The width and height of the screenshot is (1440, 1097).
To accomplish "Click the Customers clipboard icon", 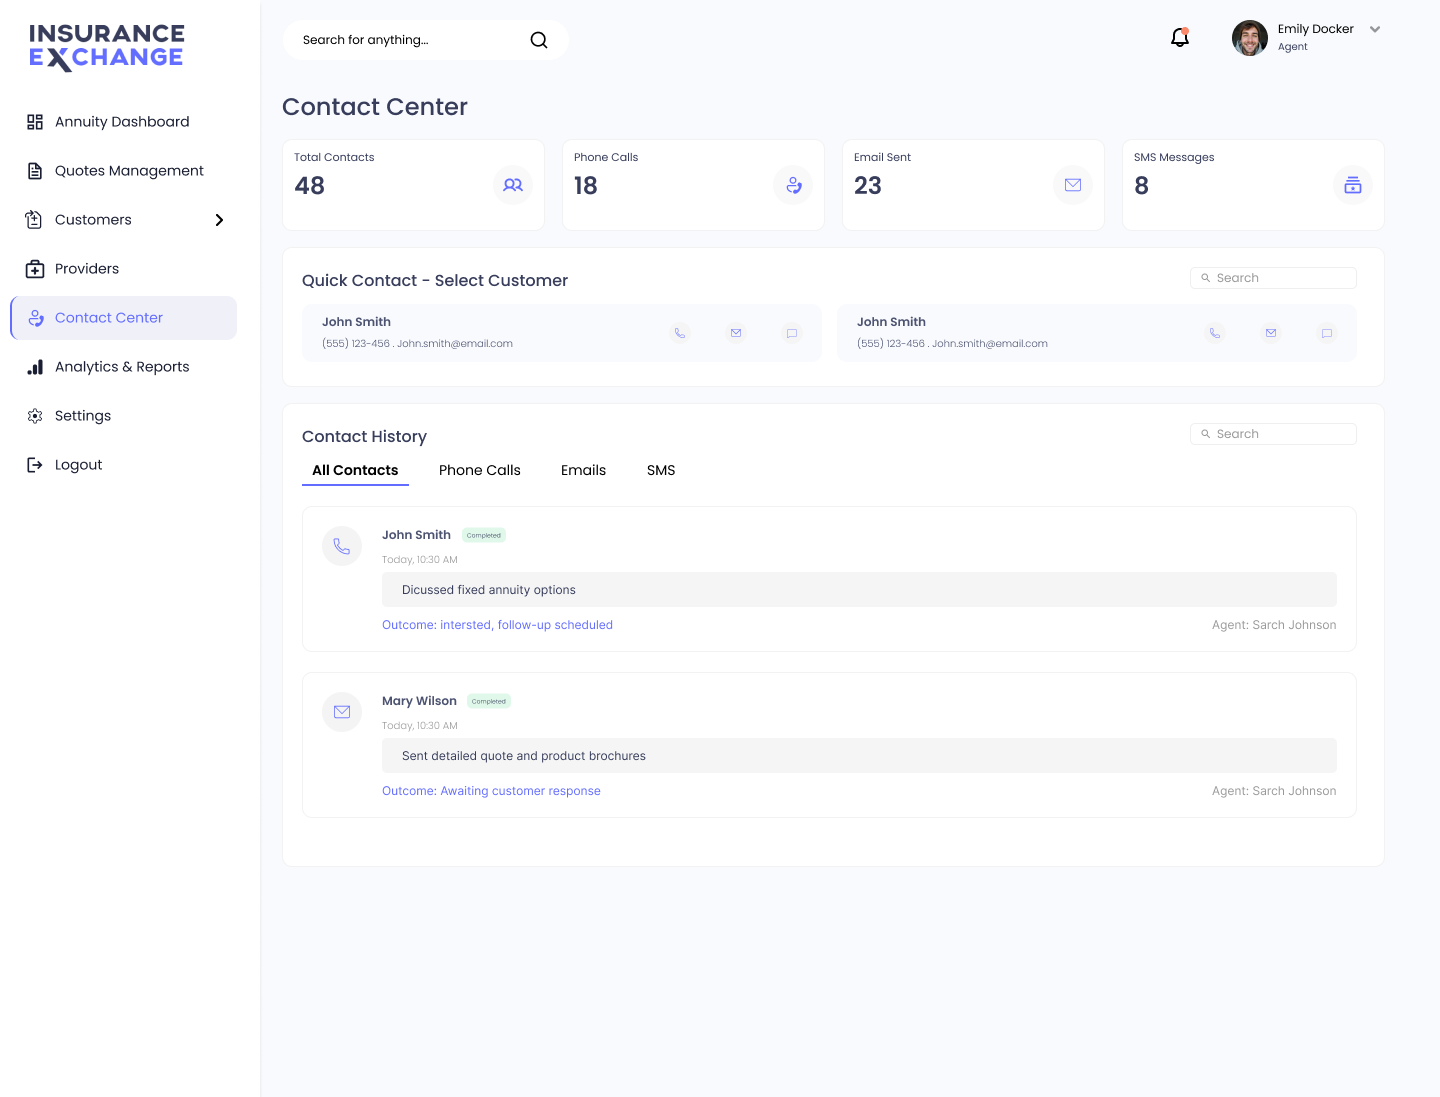I will click(34, 220).
